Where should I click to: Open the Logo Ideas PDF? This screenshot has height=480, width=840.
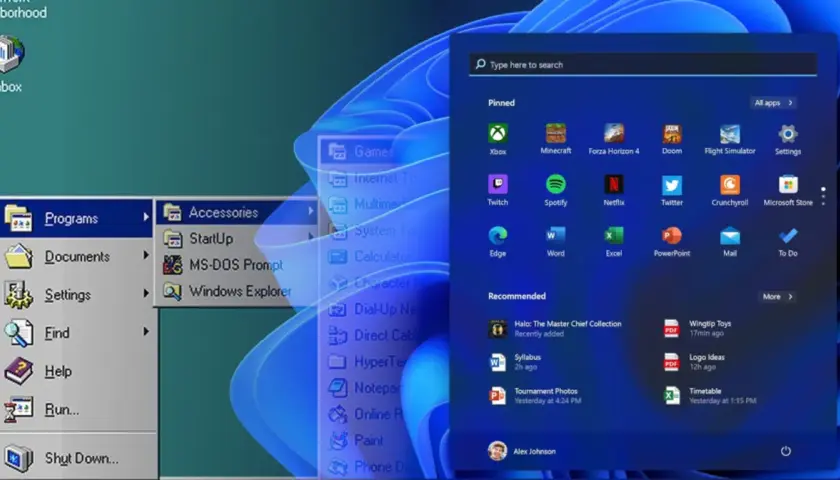[x=694, y=362]
